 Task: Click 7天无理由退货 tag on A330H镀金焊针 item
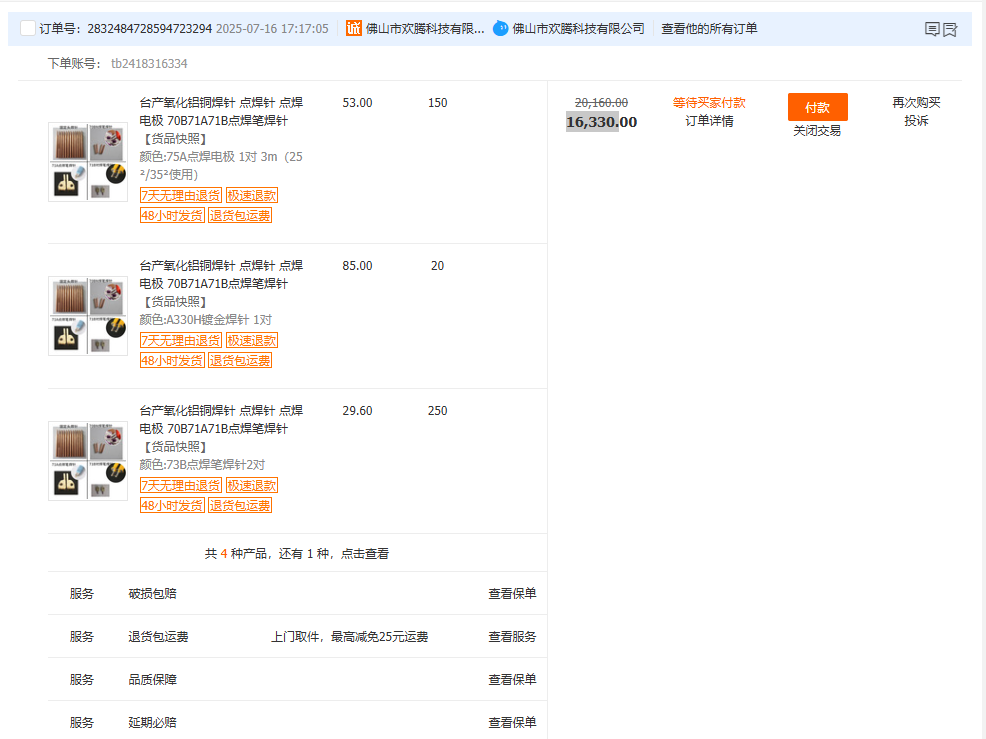[180, 340]
